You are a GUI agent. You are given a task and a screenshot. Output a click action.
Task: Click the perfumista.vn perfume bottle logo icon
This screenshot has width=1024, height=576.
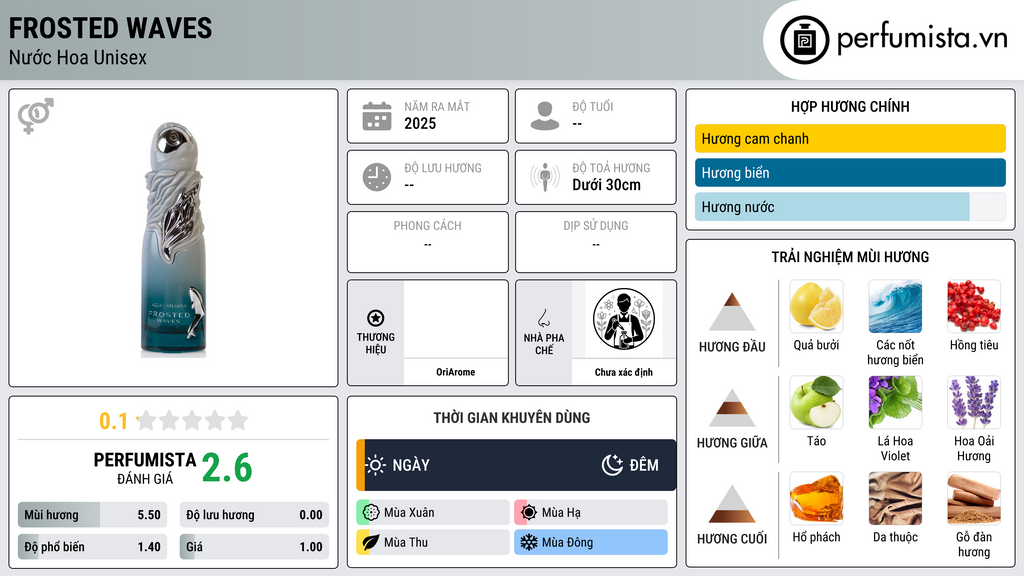[x=804, y=40]
